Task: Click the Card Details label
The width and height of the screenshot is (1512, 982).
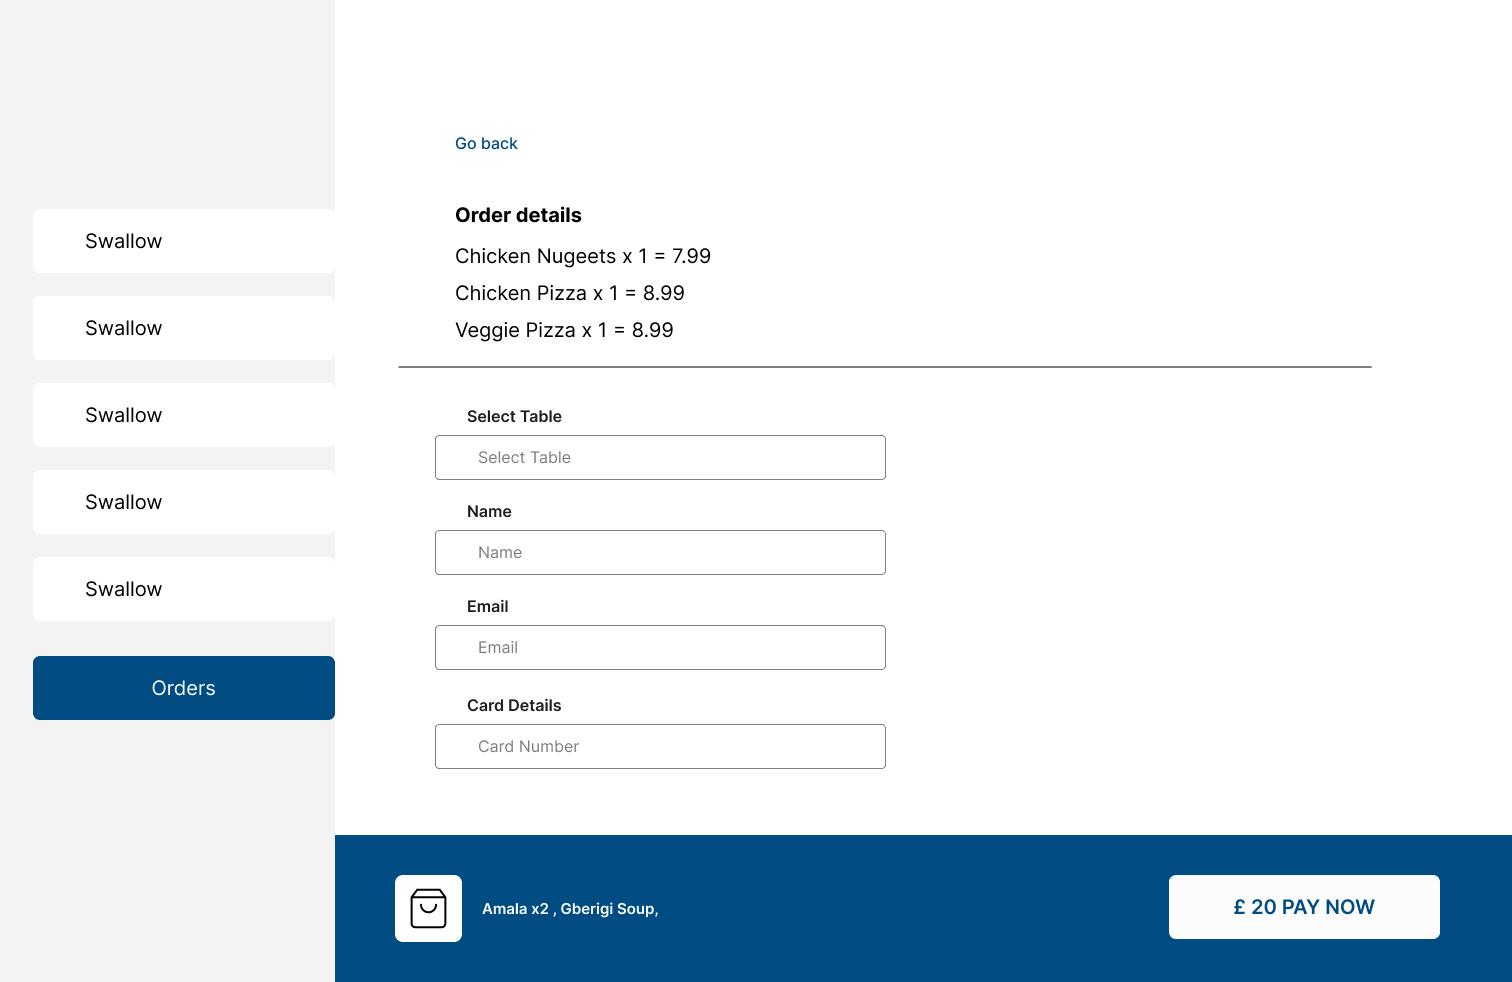Action: 514,705
